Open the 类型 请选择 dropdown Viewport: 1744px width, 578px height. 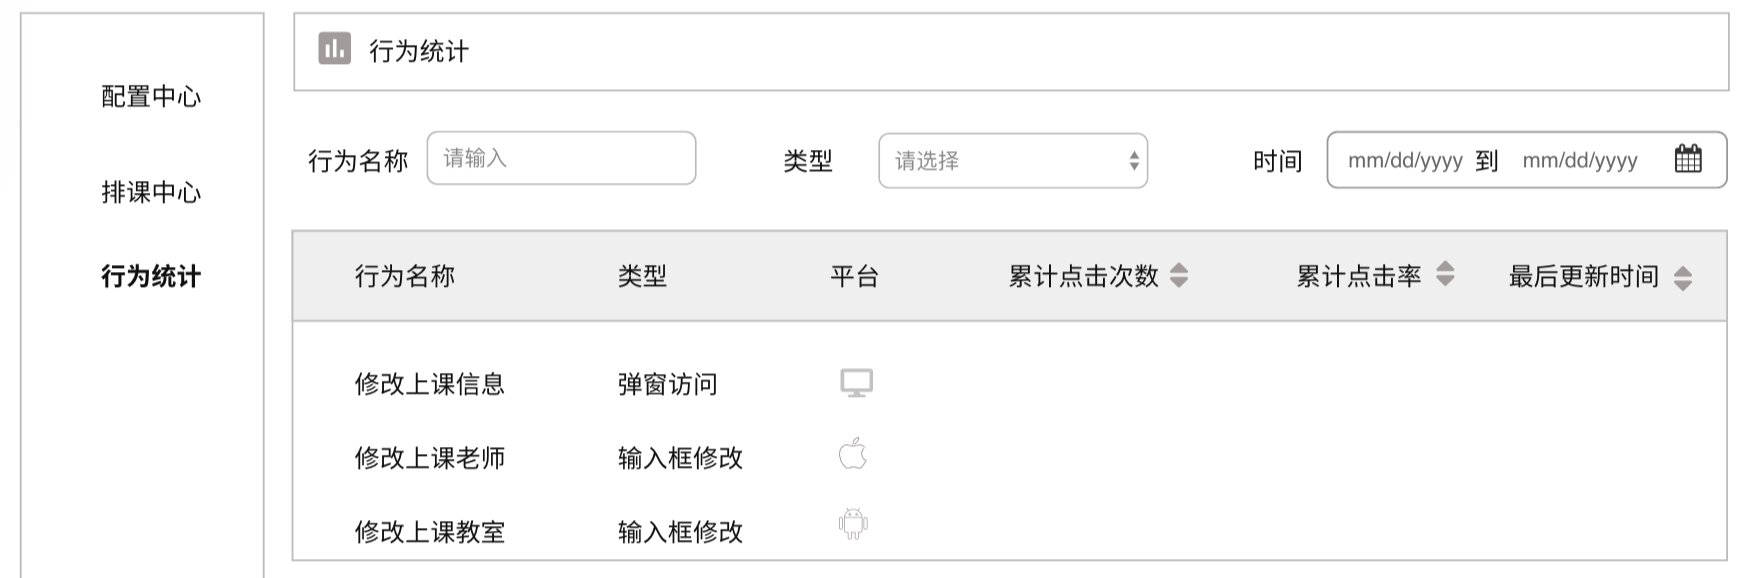[1012, 161]
